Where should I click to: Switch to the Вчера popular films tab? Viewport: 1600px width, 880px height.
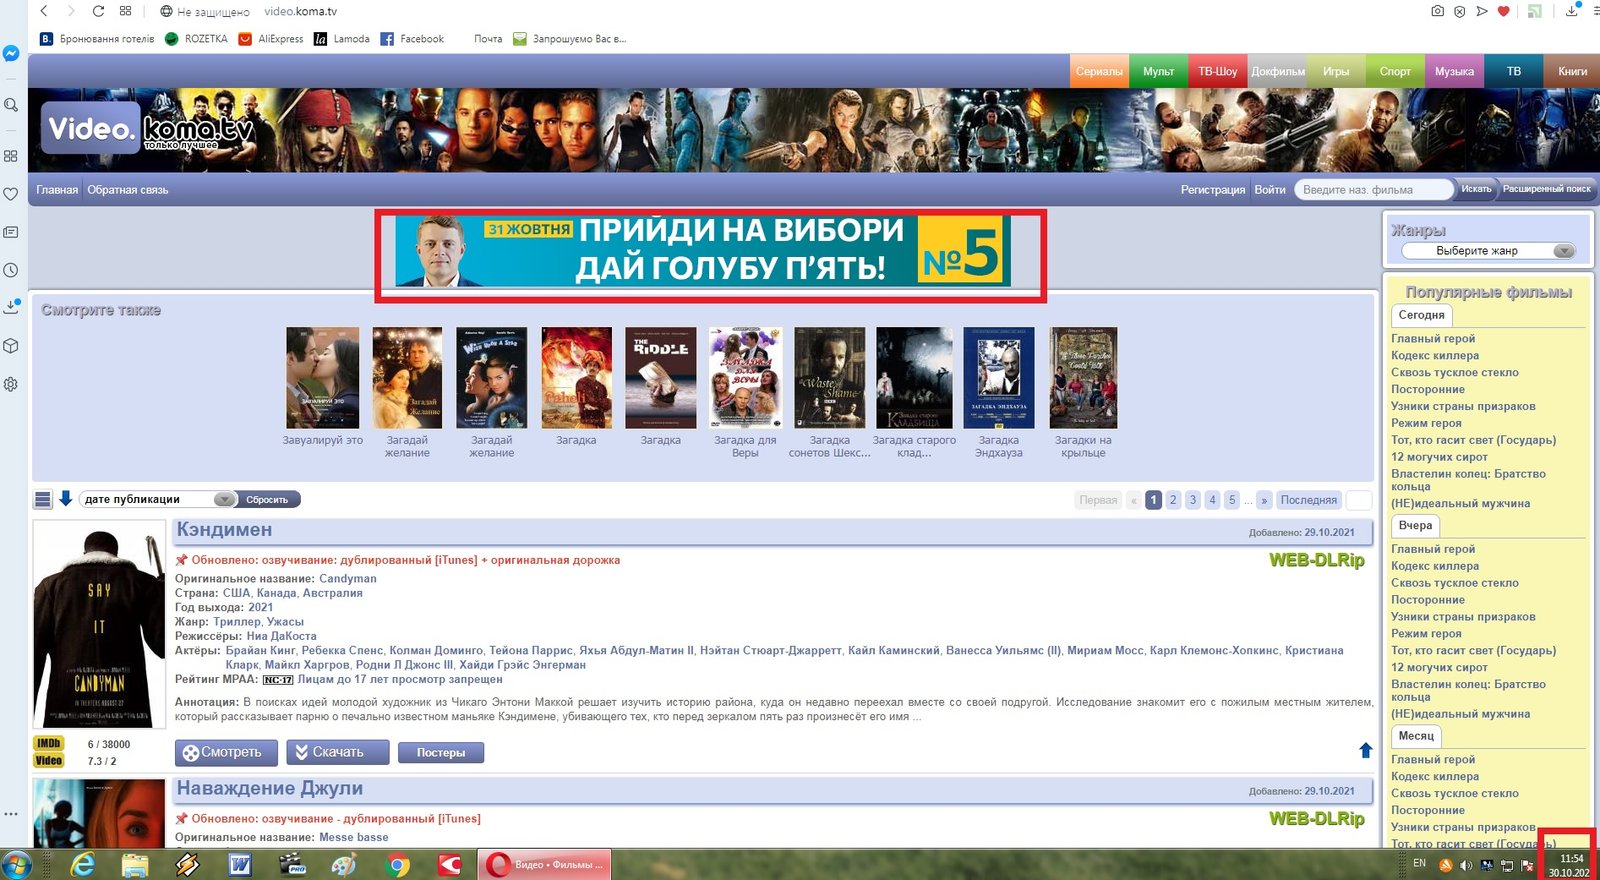tap(1415, 526)
